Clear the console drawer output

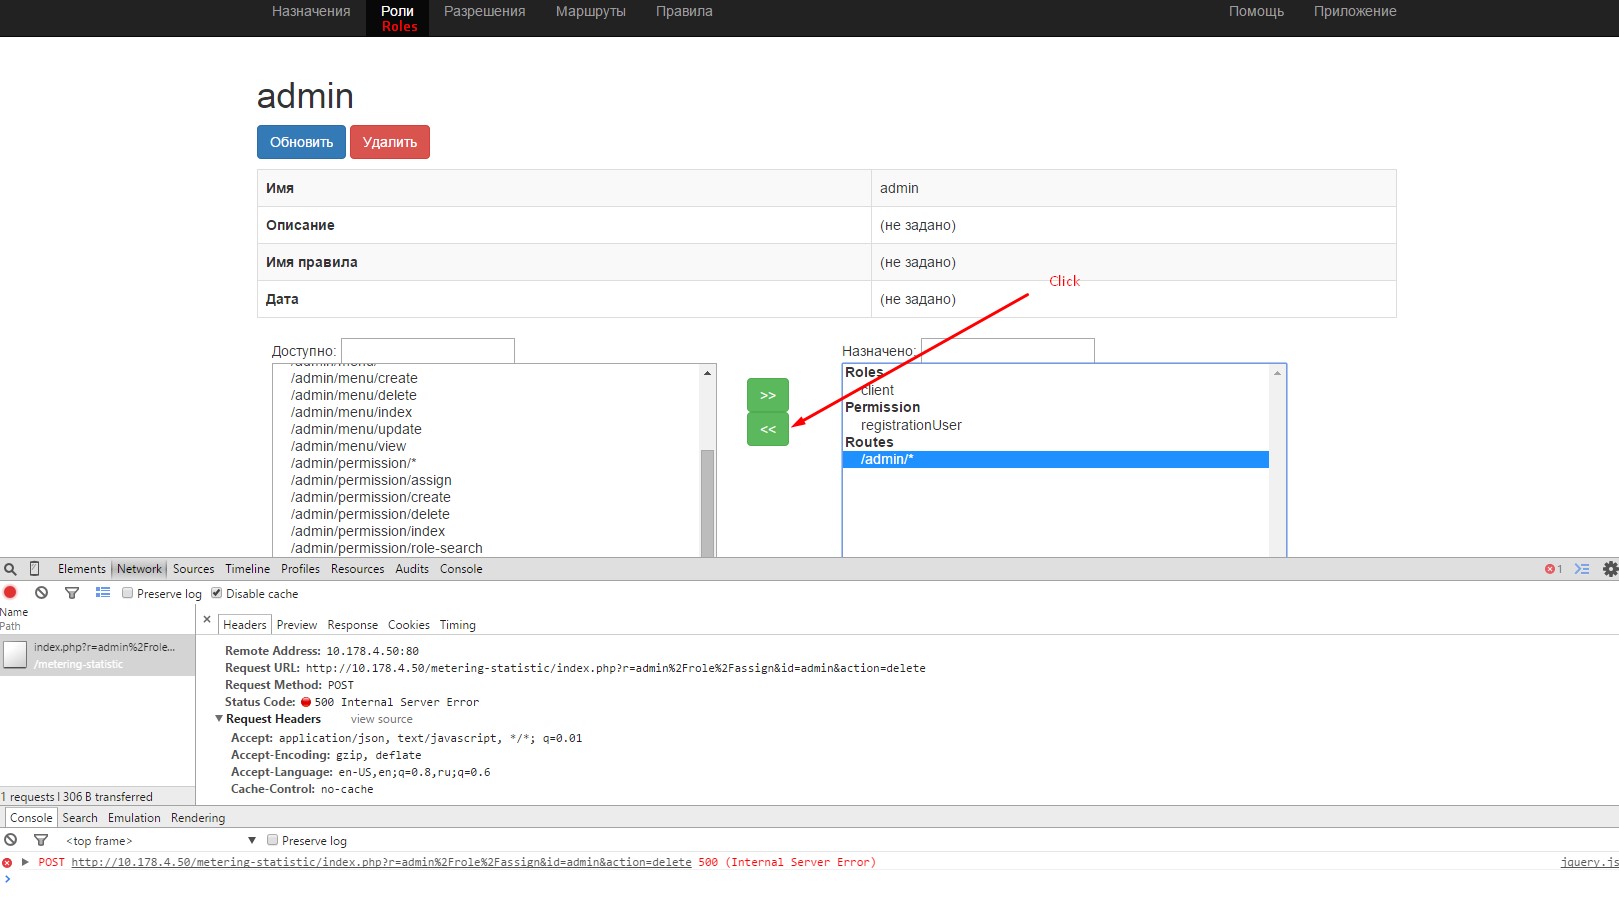(x=11, y=840)
